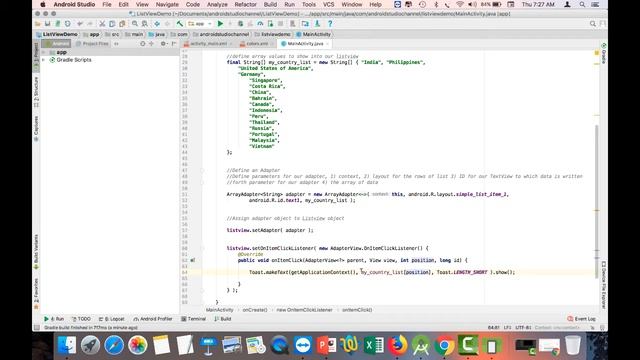Open Excel from the Dock
Image resolution: width=640 pixels, height=360 pixels.
(x=373, y=345)
